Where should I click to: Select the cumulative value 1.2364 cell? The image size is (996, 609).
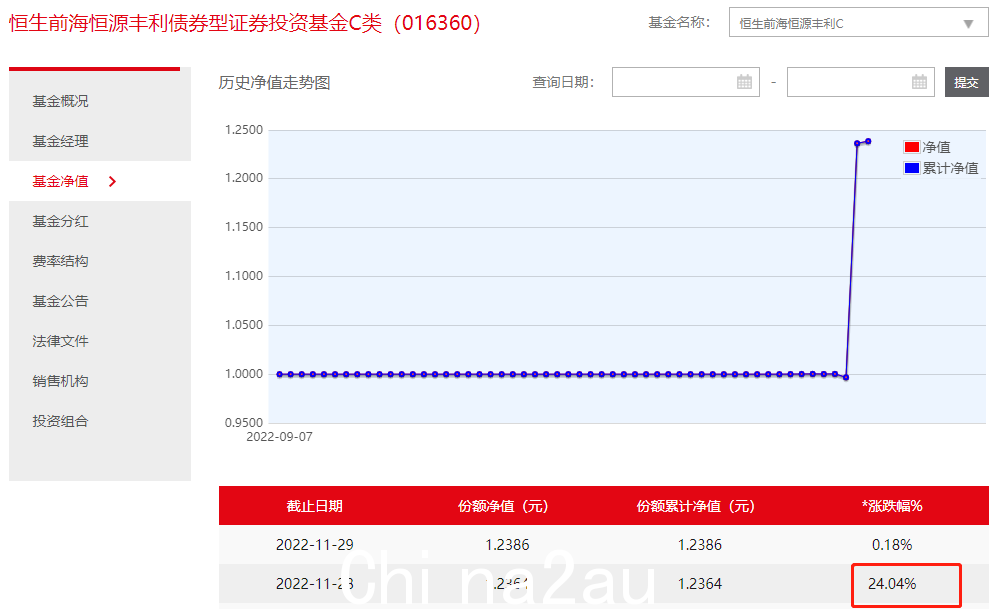coord(699,584)
